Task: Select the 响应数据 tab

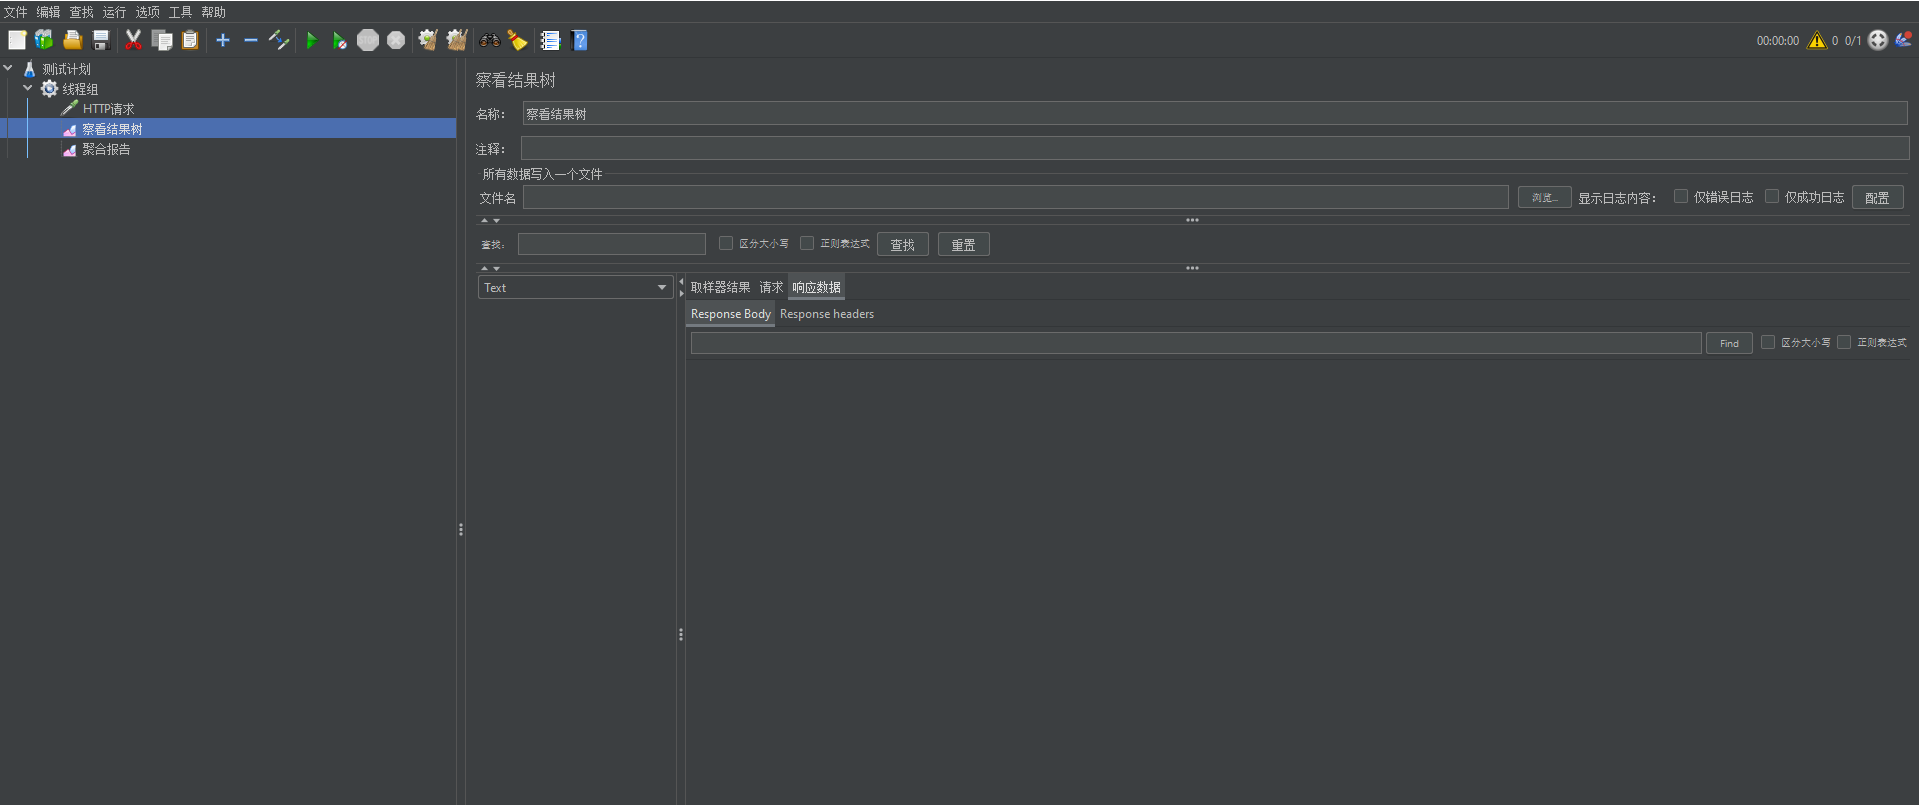Action: tap(816, 287)
